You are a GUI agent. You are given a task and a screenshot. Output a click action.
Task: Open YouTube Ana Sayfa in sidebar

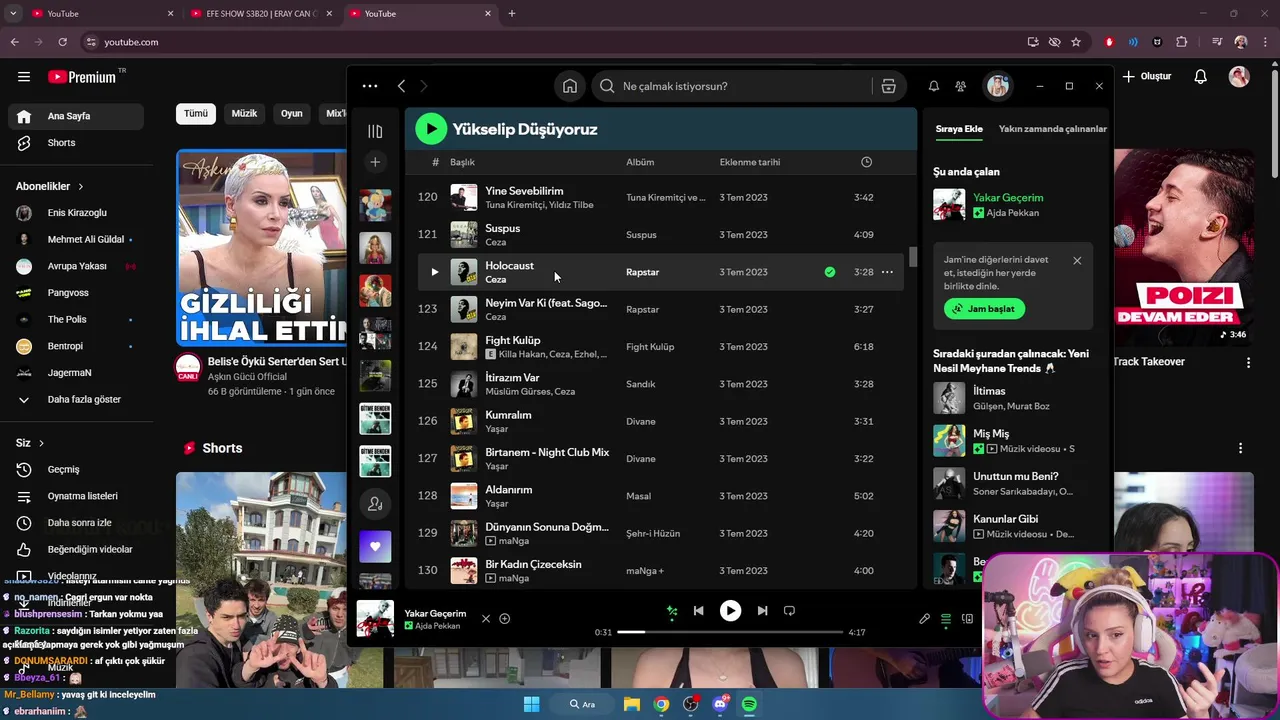click(76, 116)
